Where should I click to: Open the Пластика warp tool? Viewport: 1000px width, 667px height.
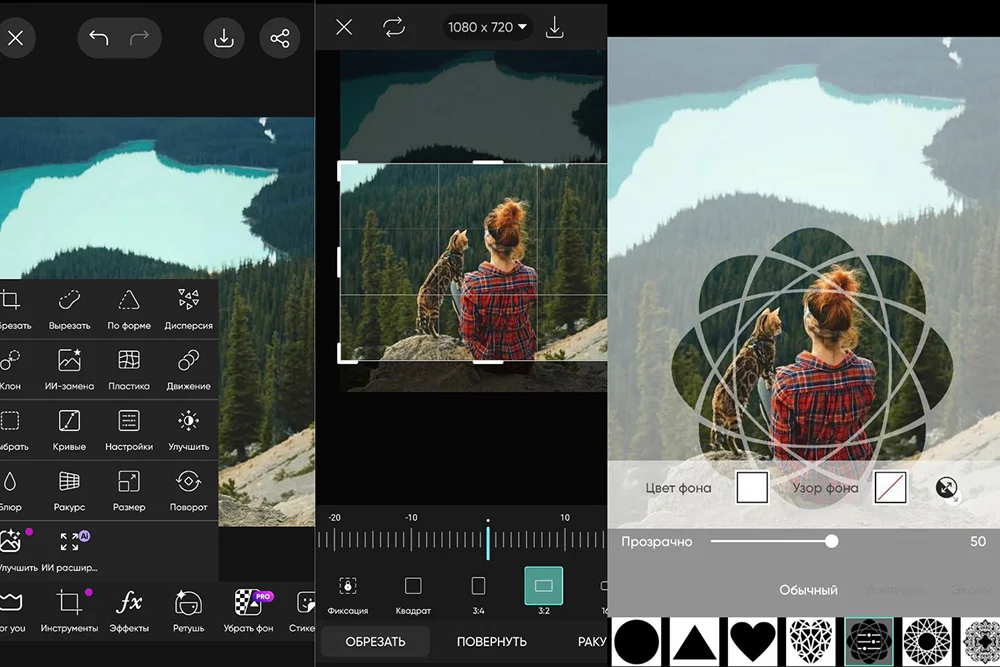[129, 367]
